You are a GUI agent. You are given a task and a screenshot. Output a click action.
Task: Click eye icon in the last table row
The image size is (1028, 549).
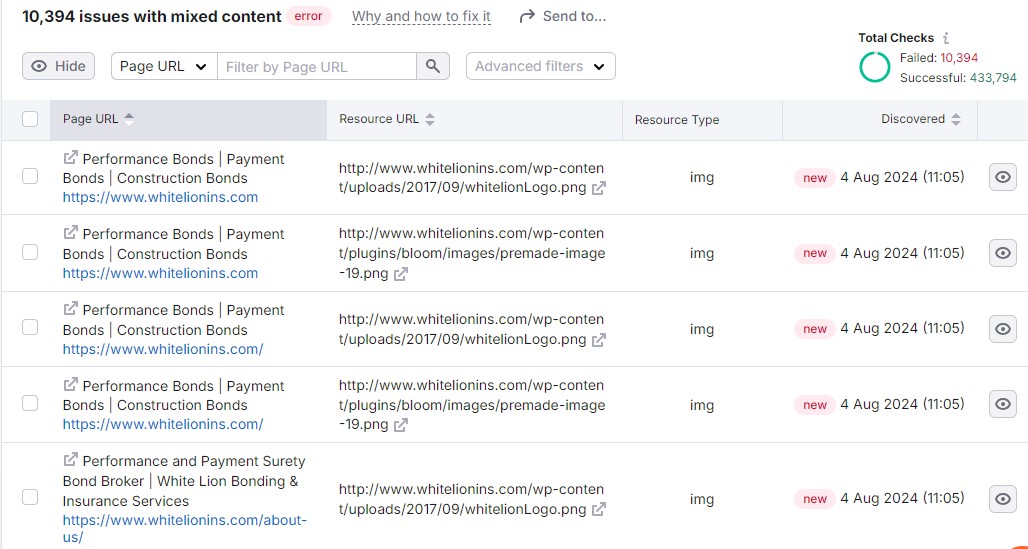[1002, 498]
